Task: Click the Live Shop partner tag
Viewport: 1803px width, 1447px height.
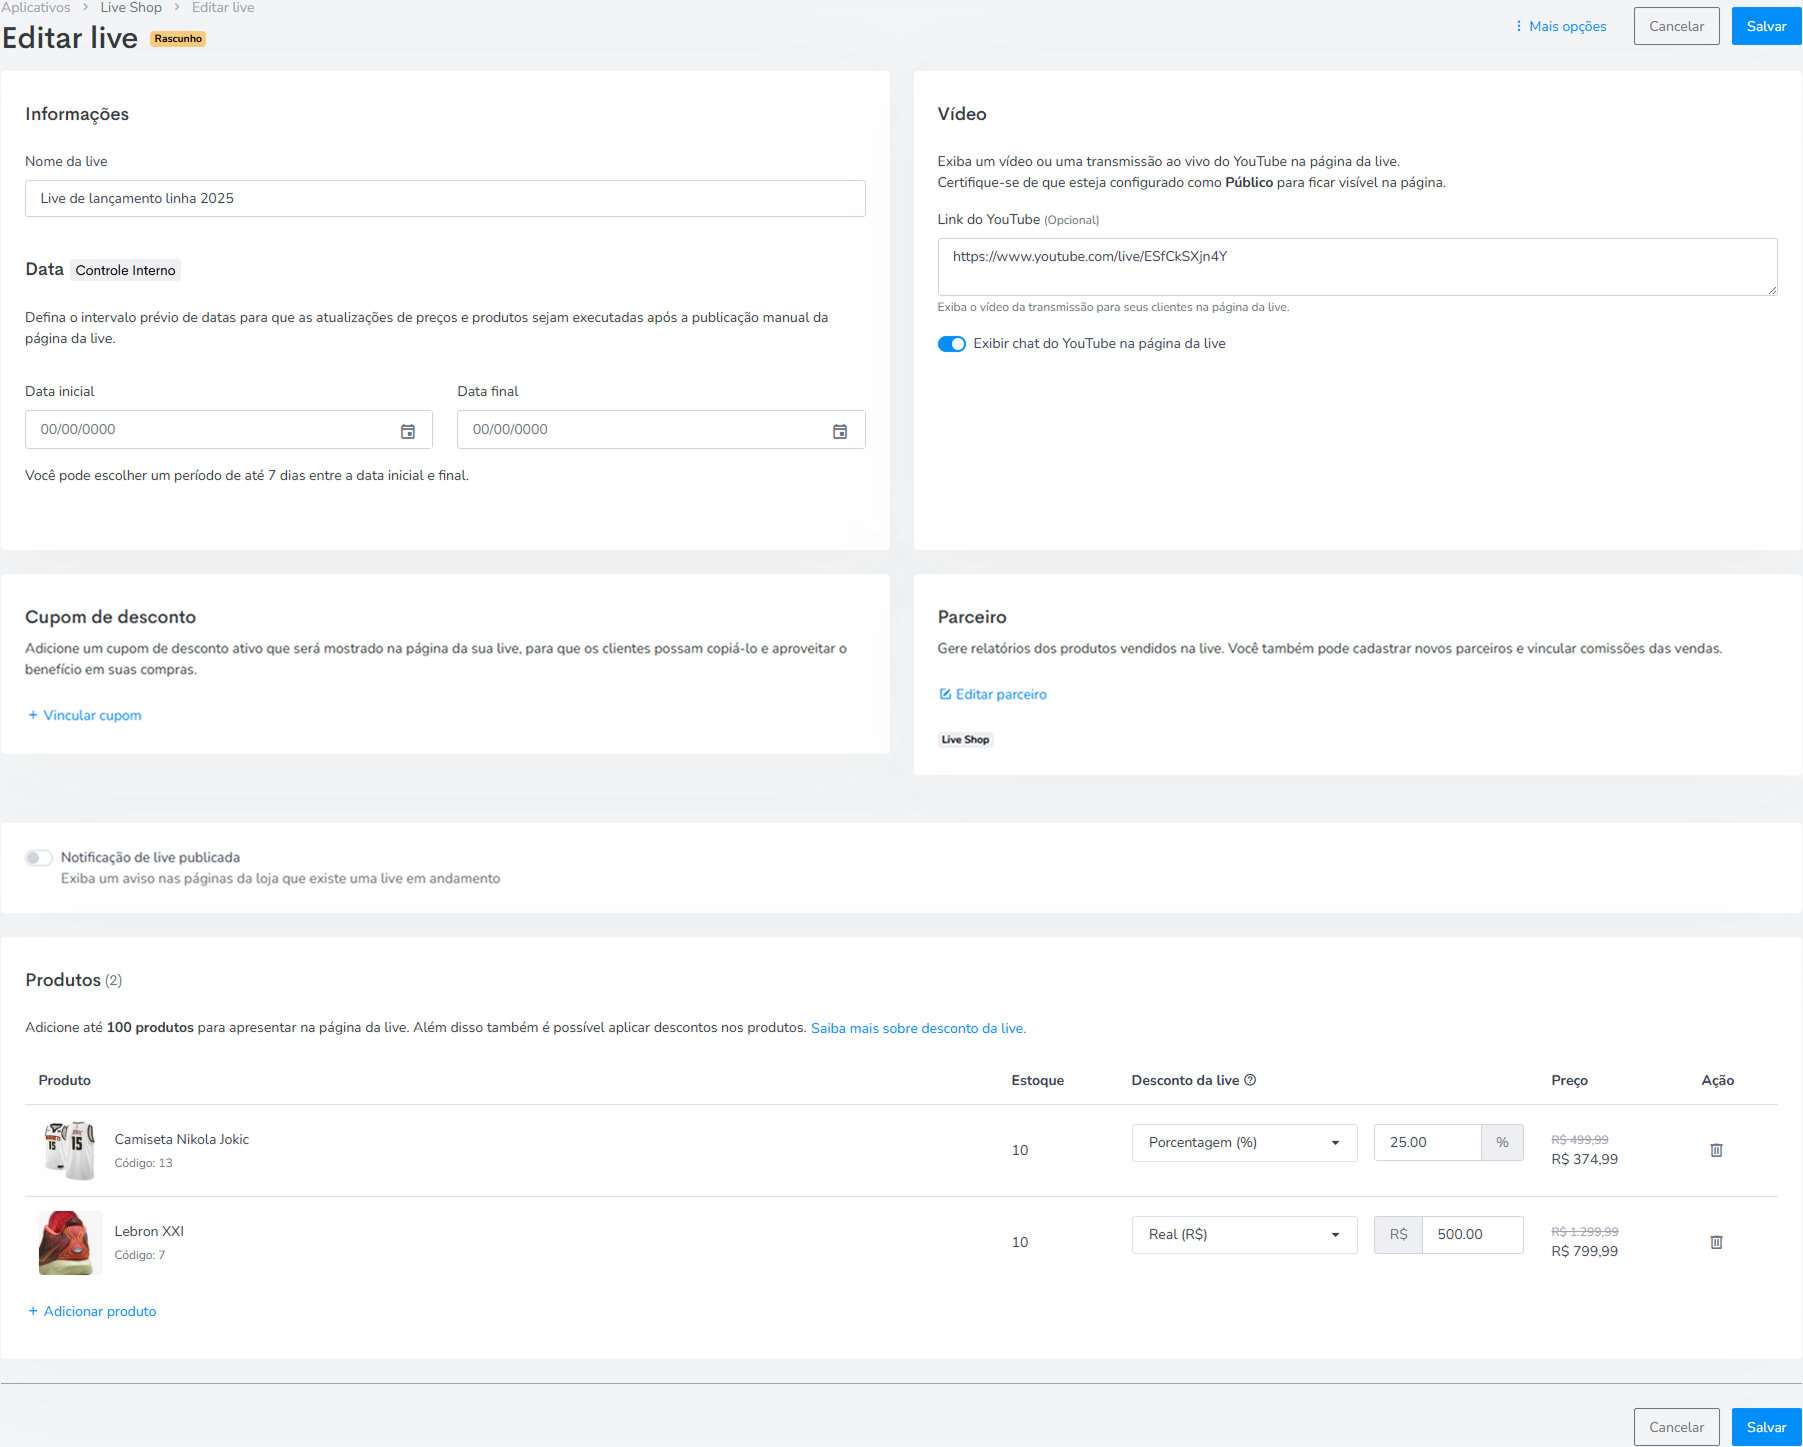Action: point(965,740)
